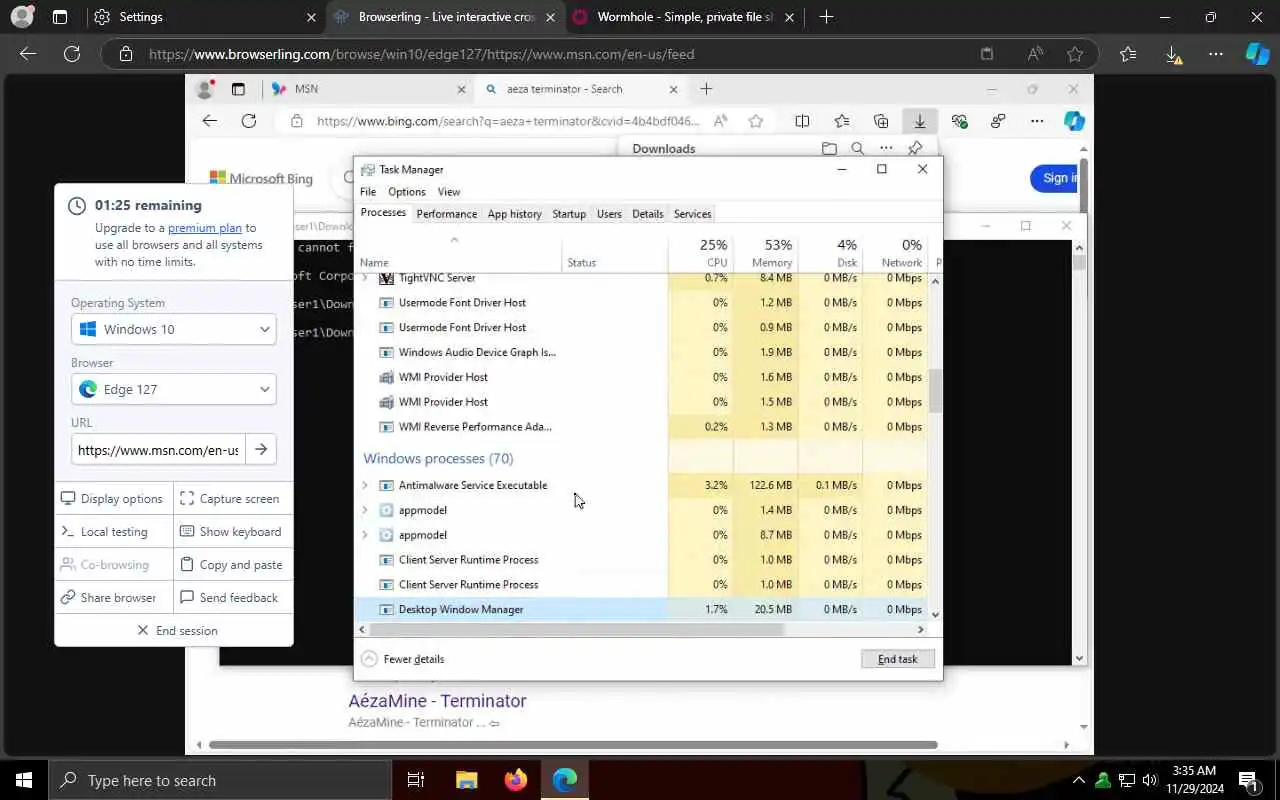Click the TightVNC Server process icon

coord(386,278)
